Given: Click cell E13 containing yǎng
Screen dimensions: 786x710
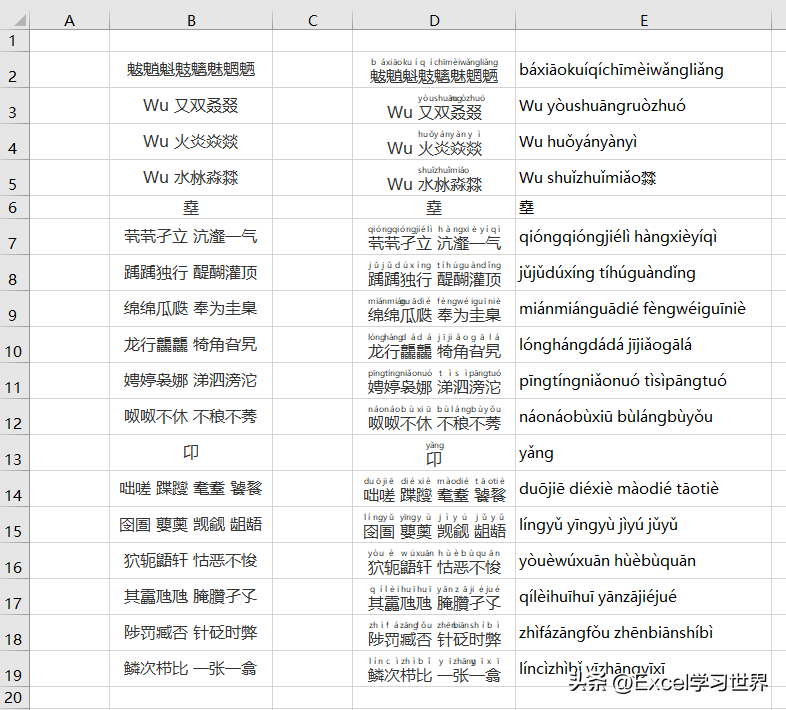Looking at the screenshot, I should click(644, 453).
